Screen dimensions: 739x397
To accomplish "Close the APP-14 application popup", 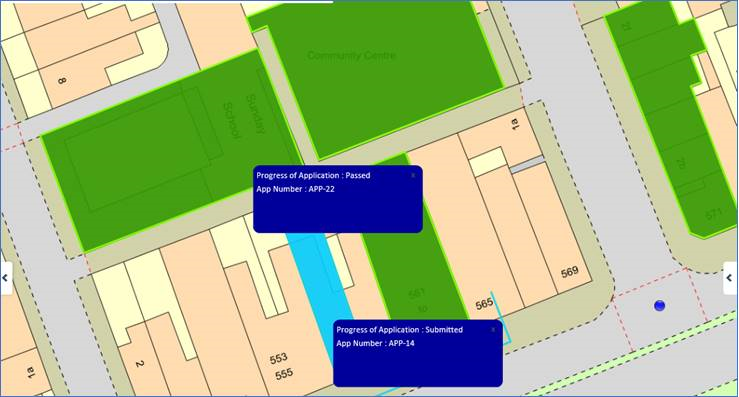I will (x=493, y=330).
